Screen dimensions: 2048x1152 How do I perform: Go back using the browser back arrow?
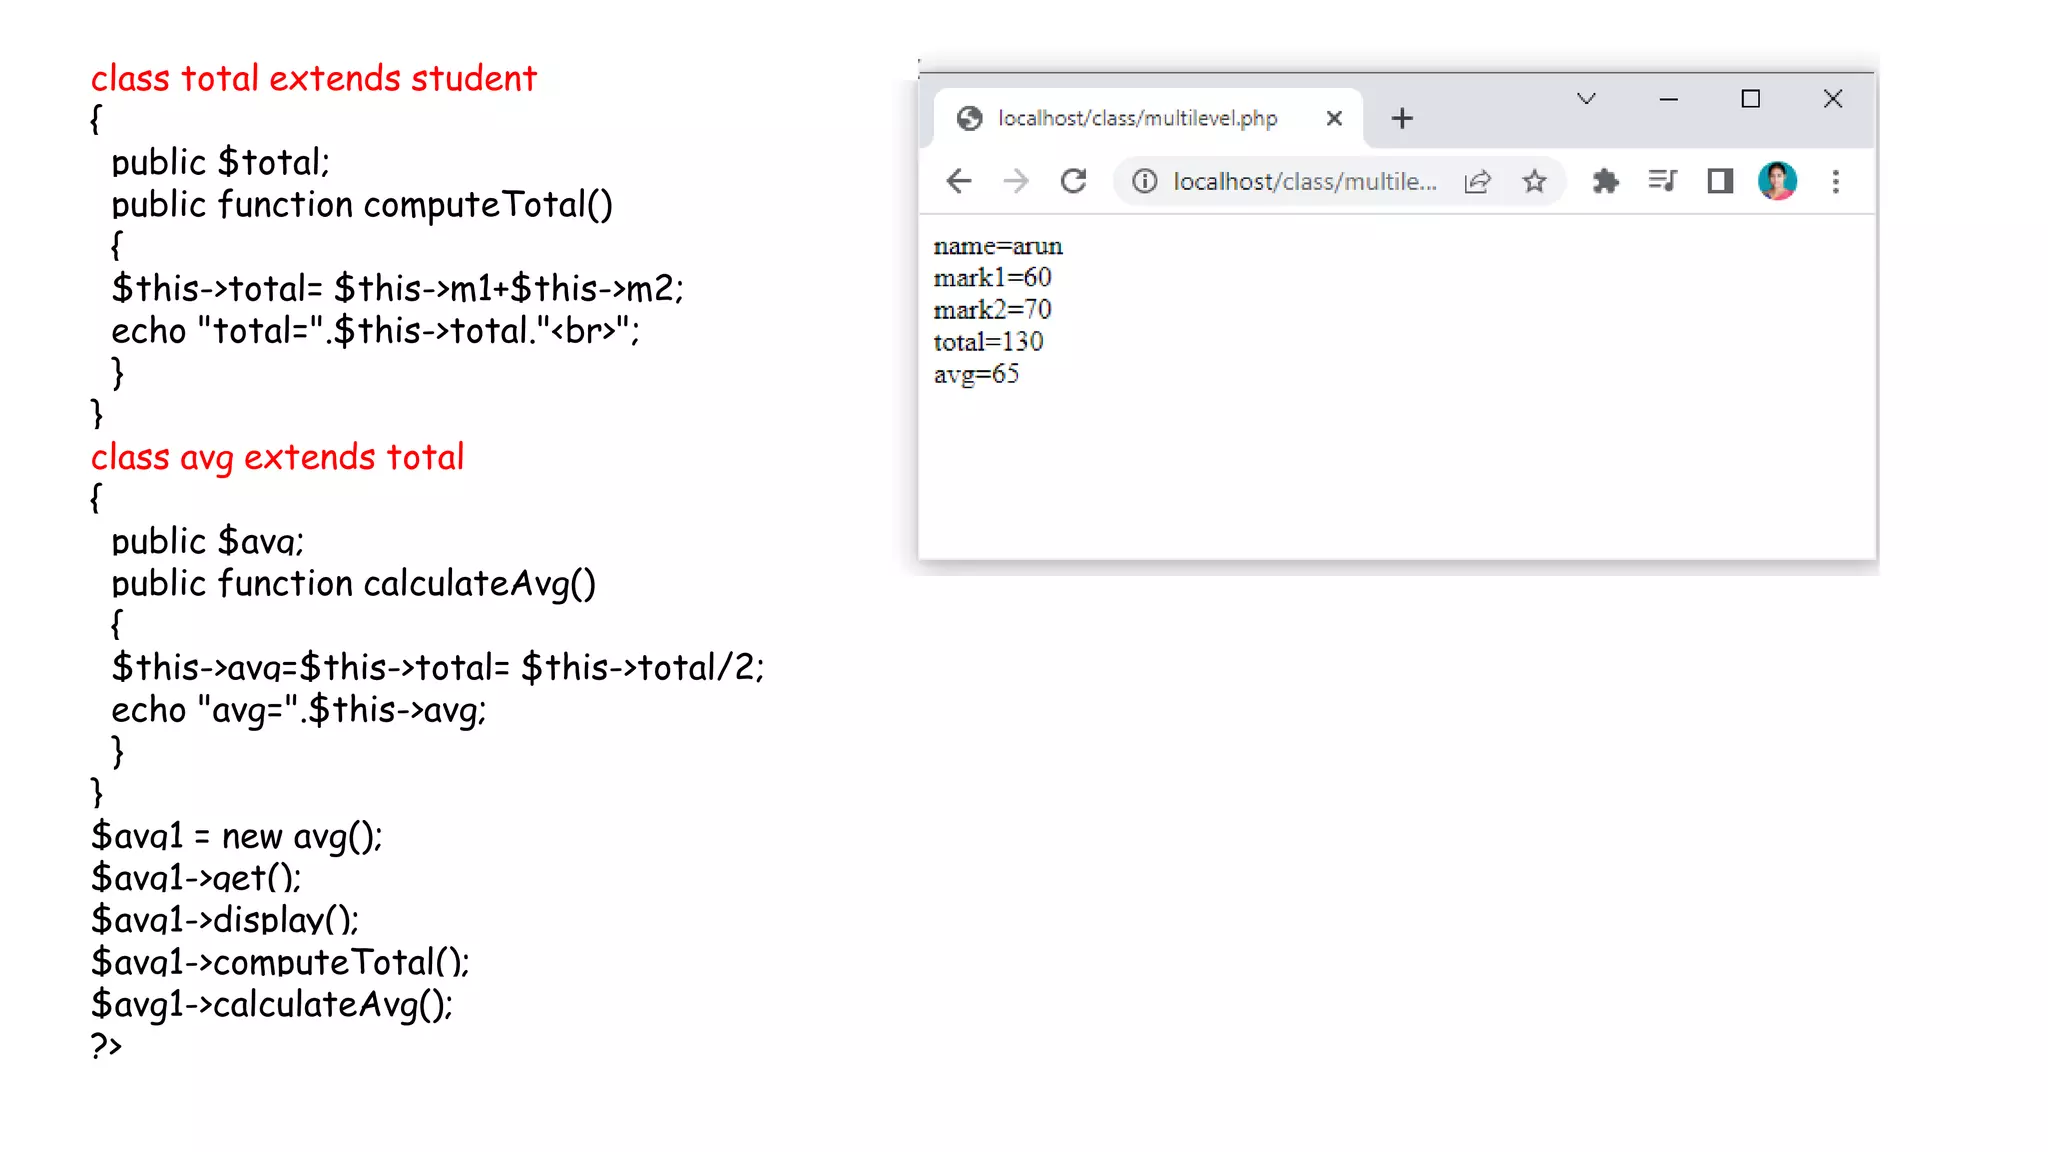click(x=958, y=181)
